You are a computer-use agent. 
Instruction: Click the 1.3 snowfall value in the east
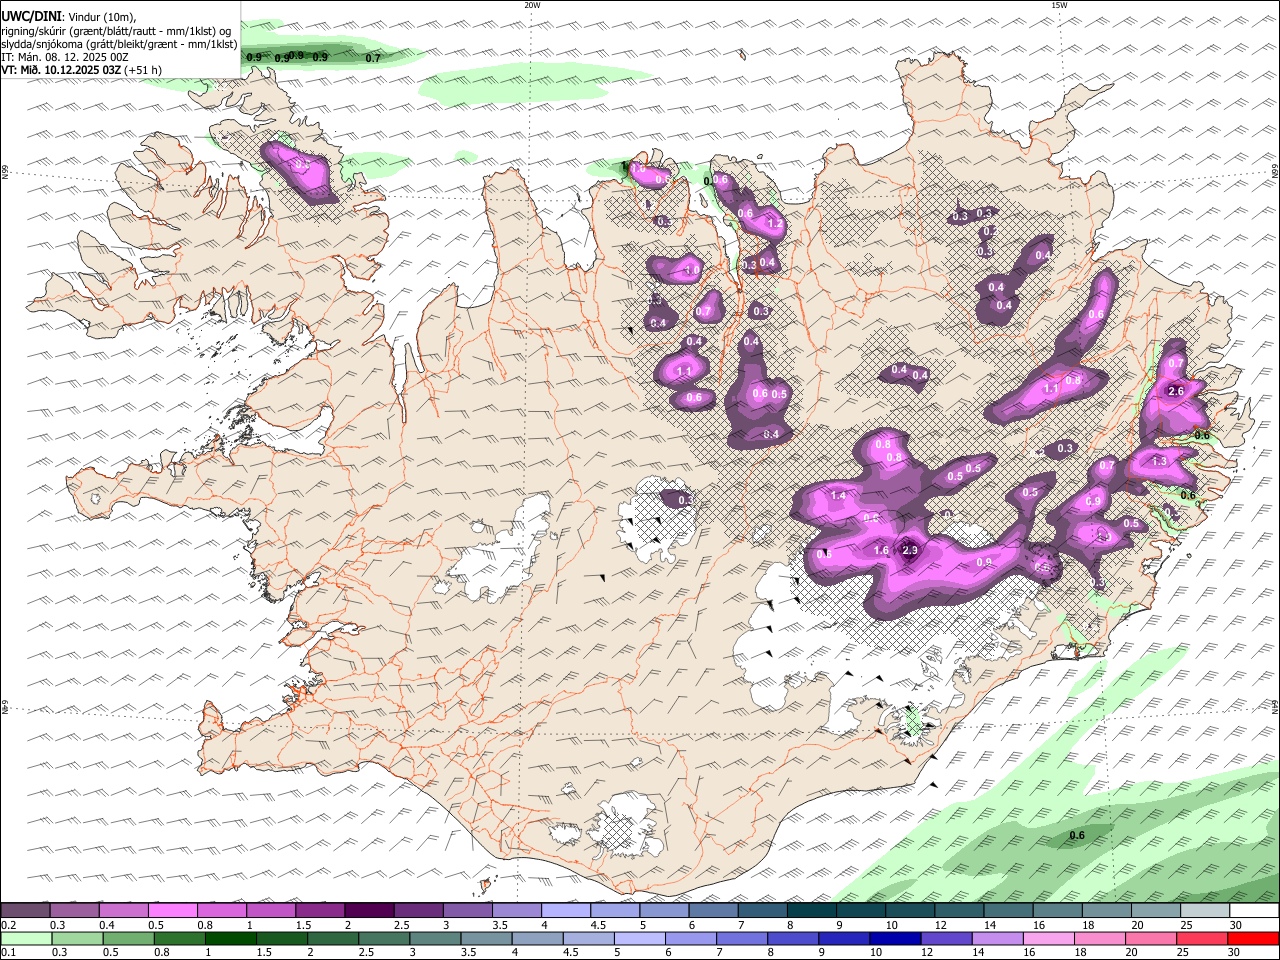tap(1160, 461)
